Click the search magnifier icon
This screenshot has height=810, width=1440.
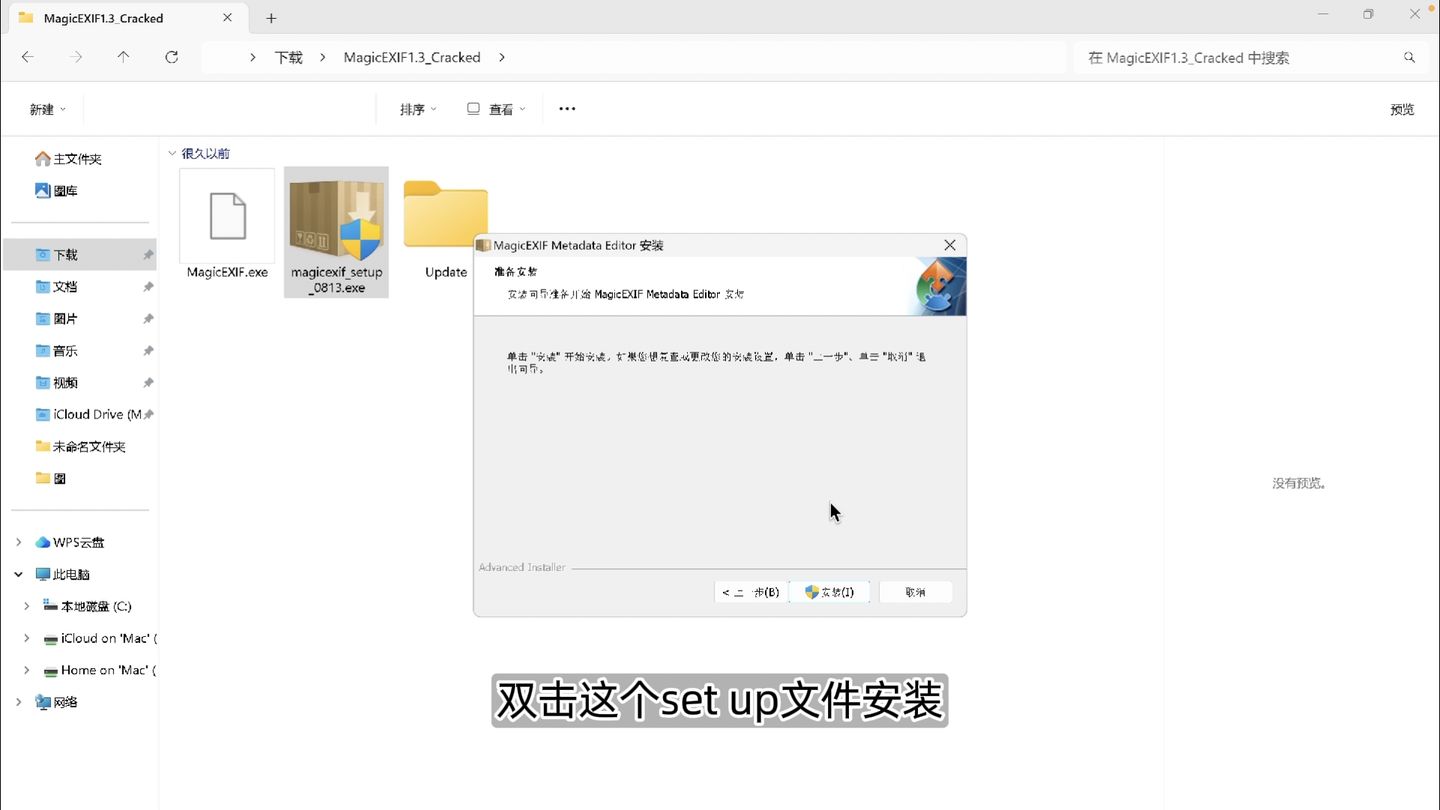(1409, 57)
